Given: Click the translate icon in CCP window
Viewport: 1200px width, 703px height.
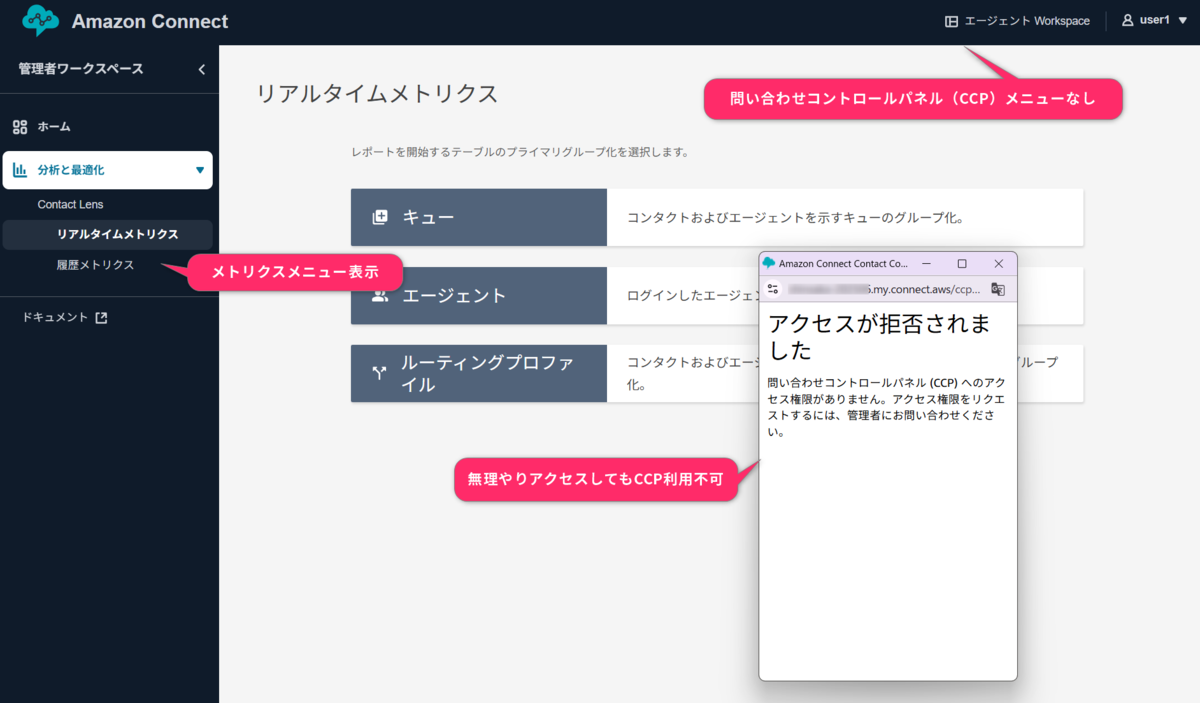Looking at the screenshot, I should pos(997,289).
